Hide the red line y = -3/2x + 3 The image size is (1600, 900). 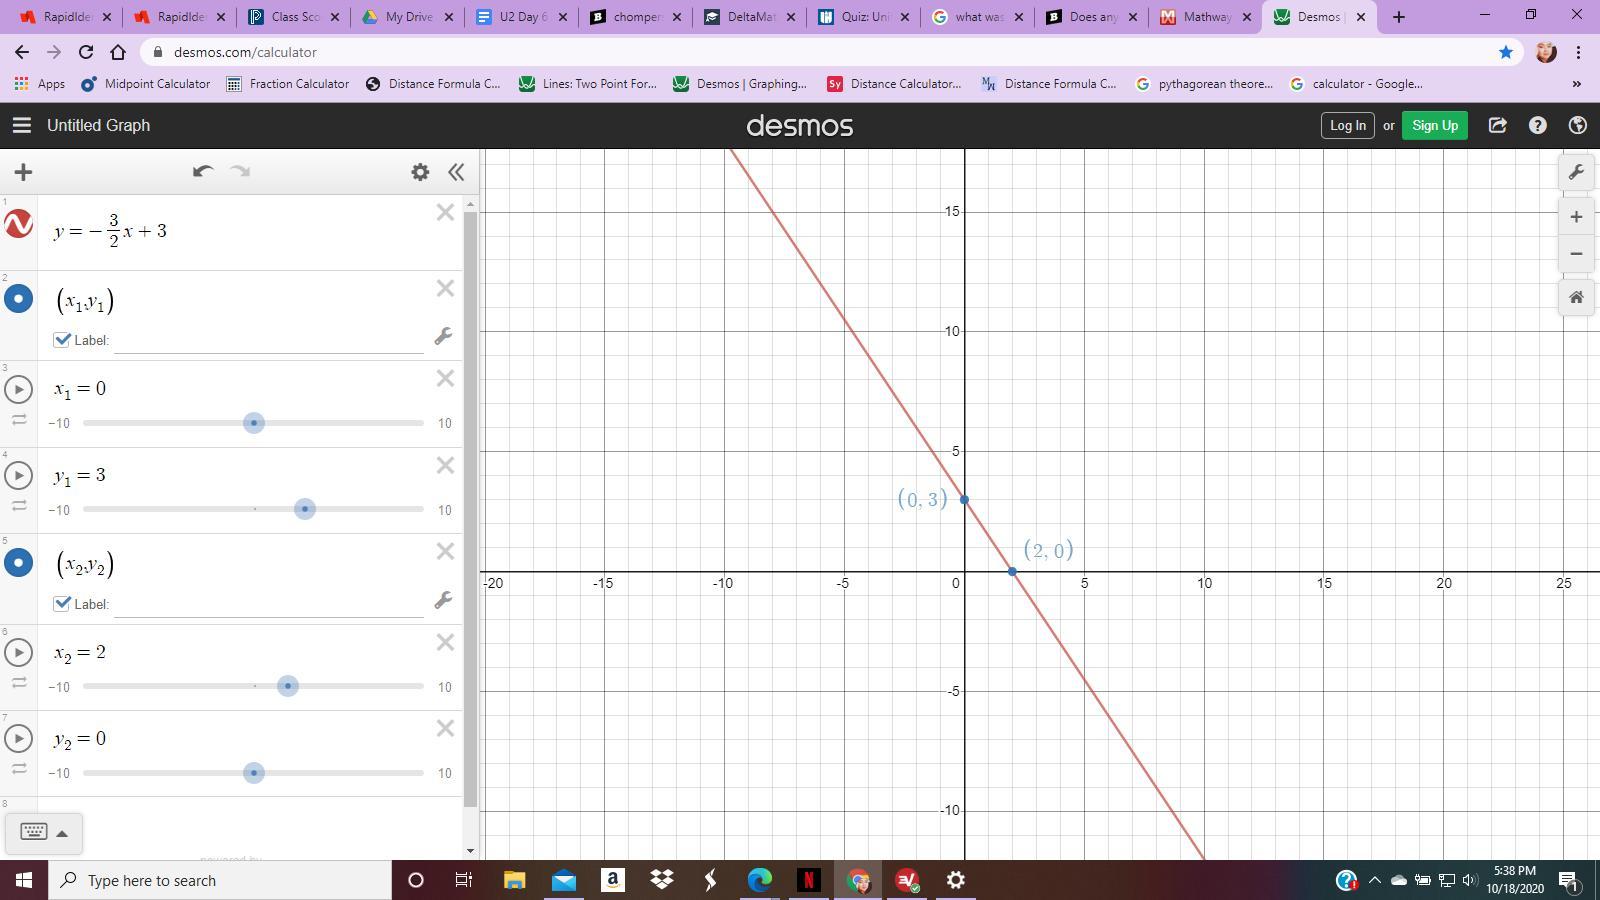coord(19,224)
